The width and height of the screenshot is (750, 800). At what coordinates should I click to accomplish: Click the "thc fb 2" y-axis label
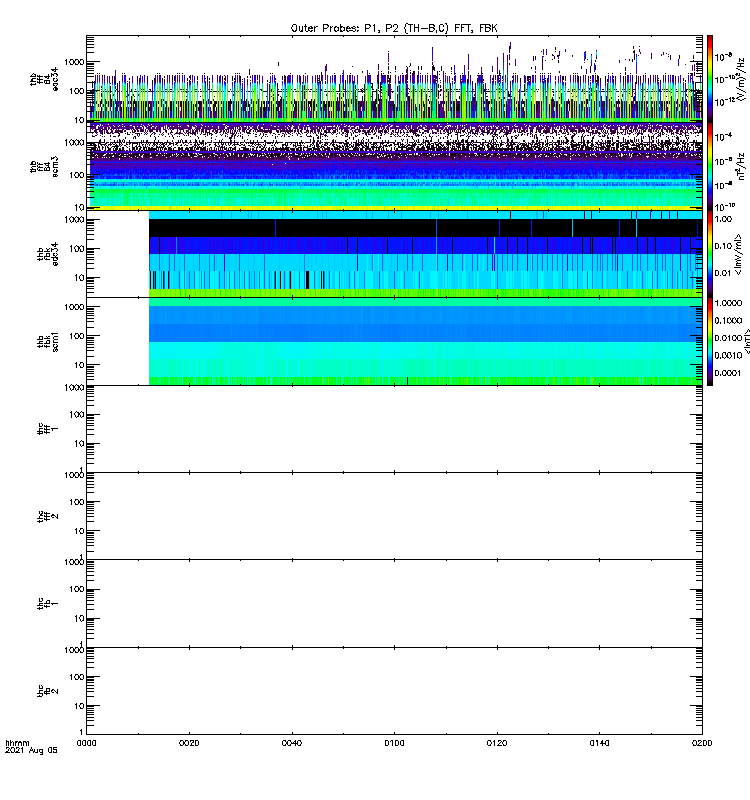coord(47,691)
